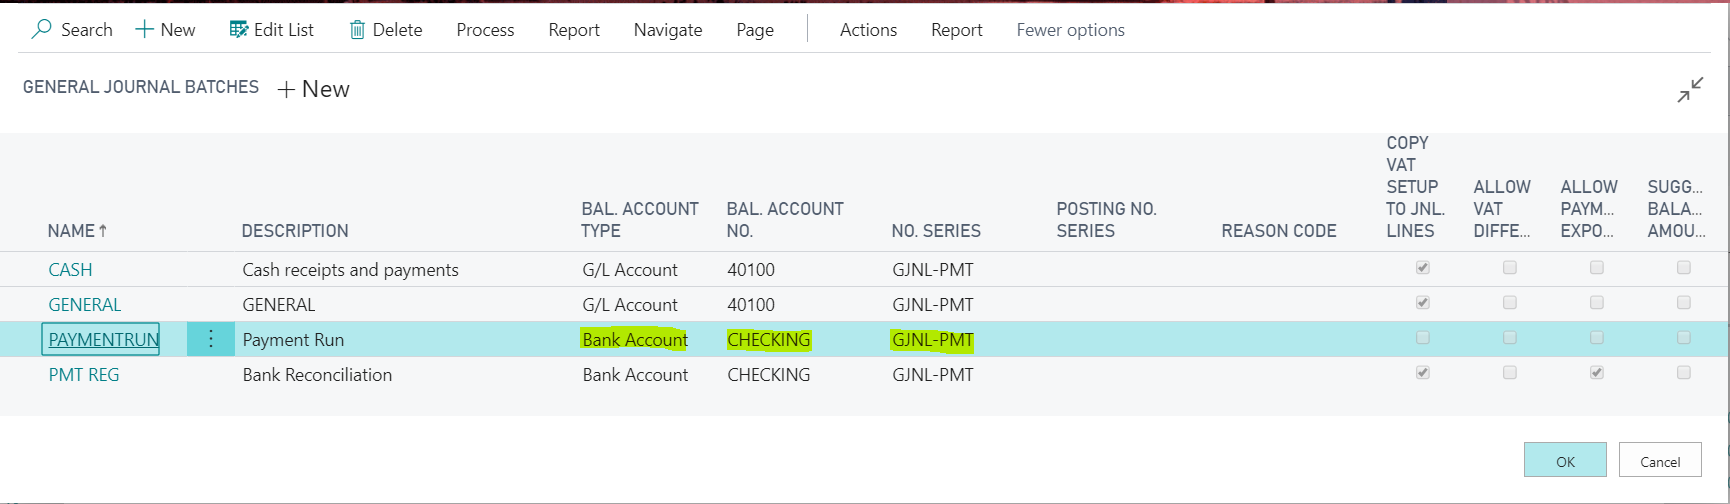
Task: Toggle Copy VAT Setup checkbox for CASH
Action: (1423, 268)
